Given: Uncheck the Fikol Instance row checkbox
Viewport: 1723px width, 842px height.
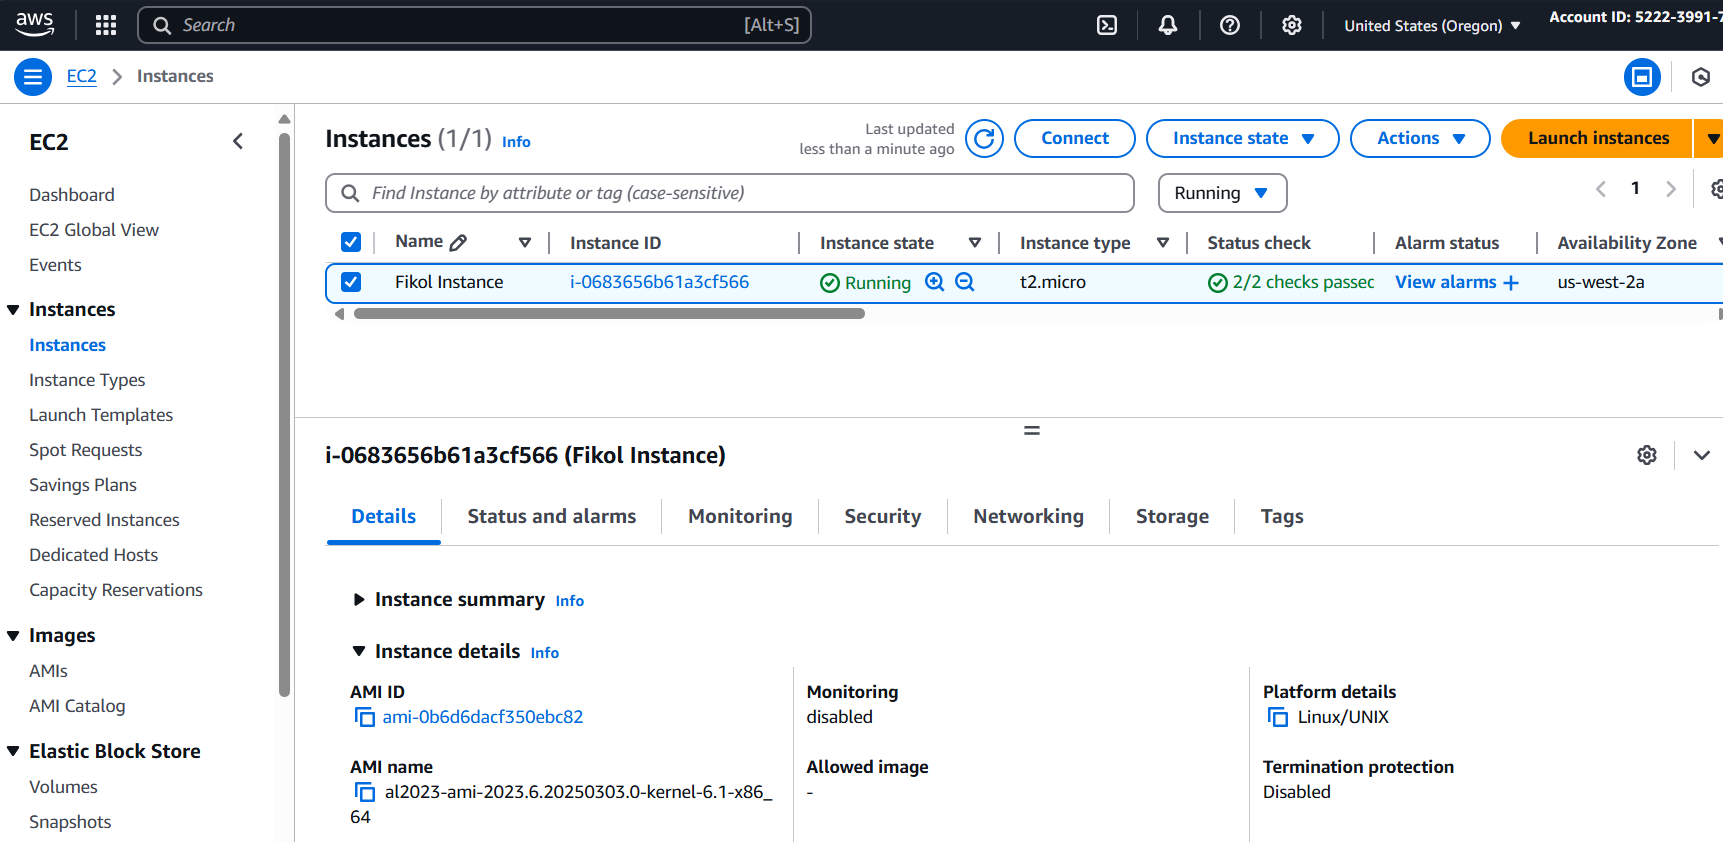Looking at the screenshot, I should coord(351,282).
